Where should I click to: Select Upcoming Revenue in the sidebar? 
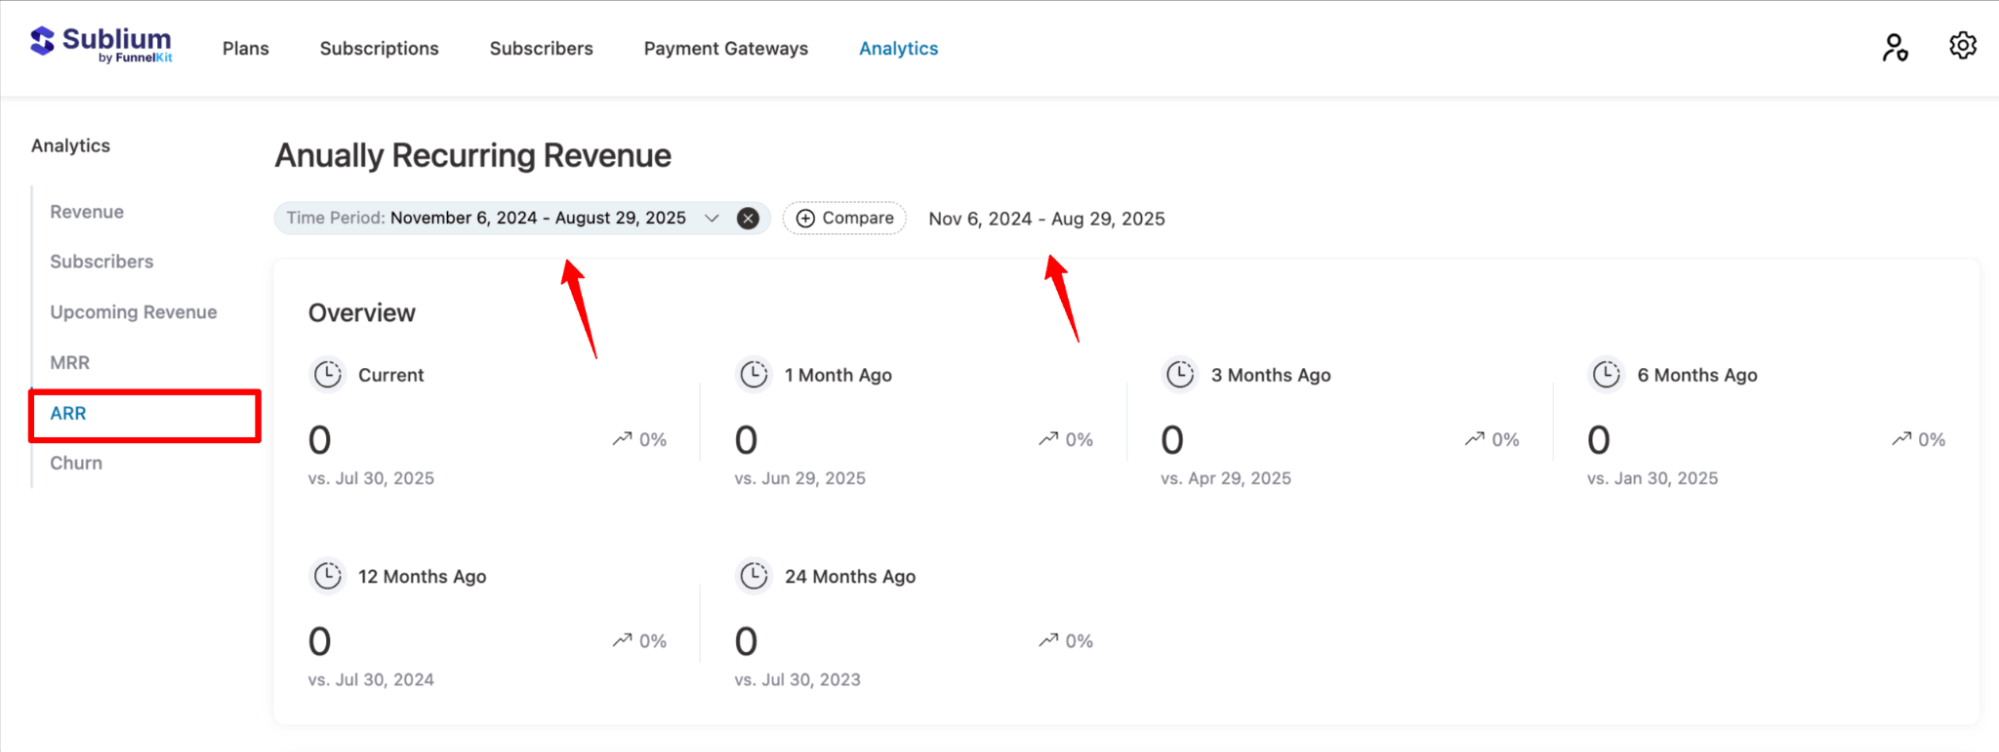pos(133,312)
